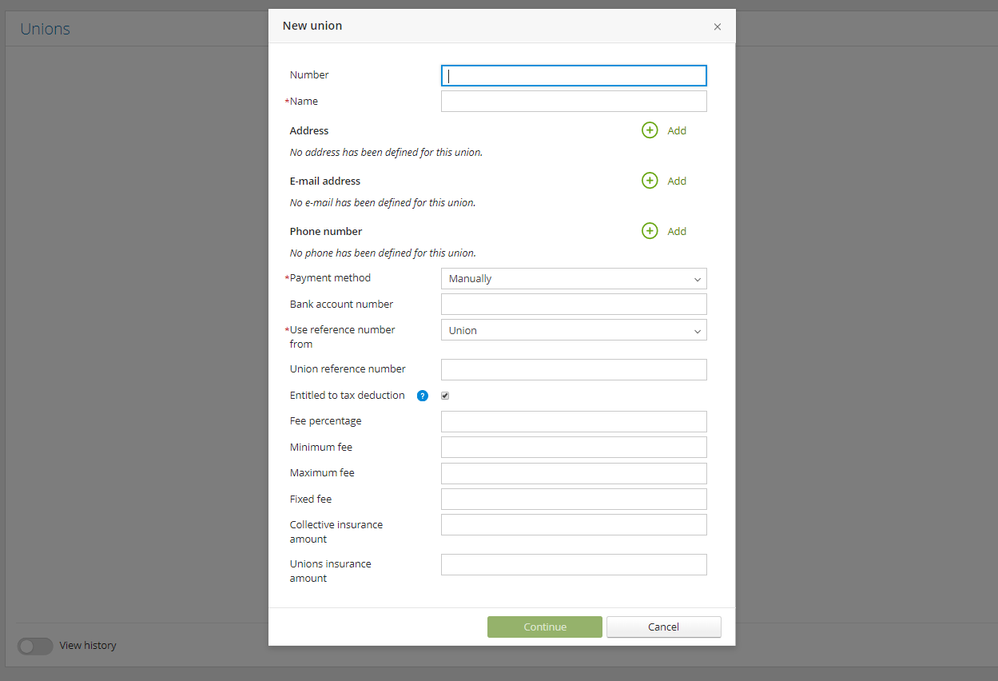
Task: Enter the Fee percentage field
Action: [573, 422]
